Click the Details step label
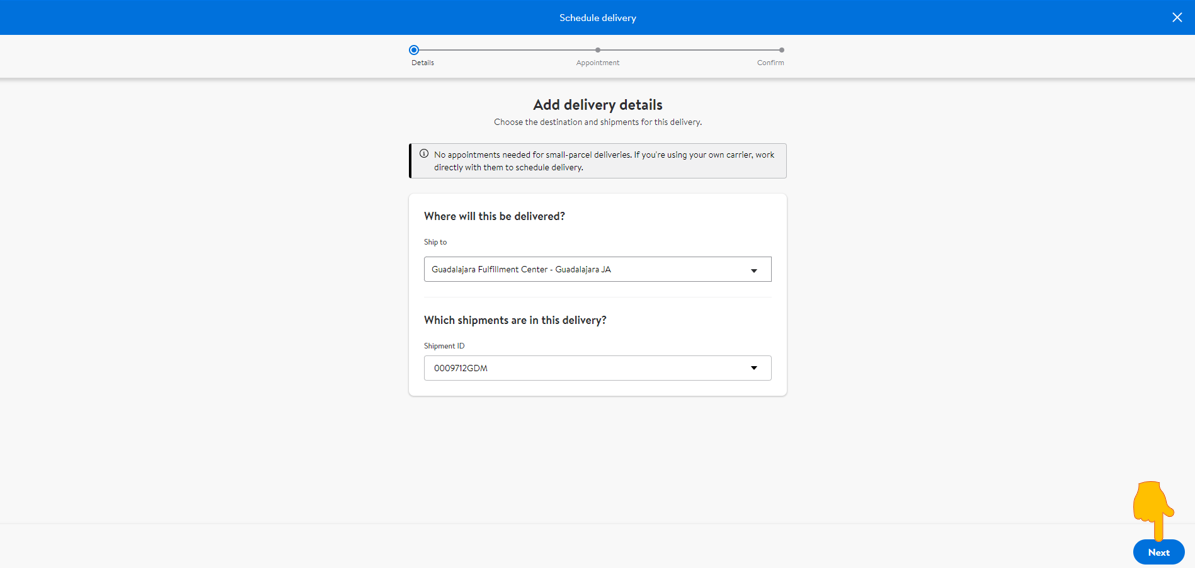The height and width of the screenshot is (568, 1195). tap(423, 63)
